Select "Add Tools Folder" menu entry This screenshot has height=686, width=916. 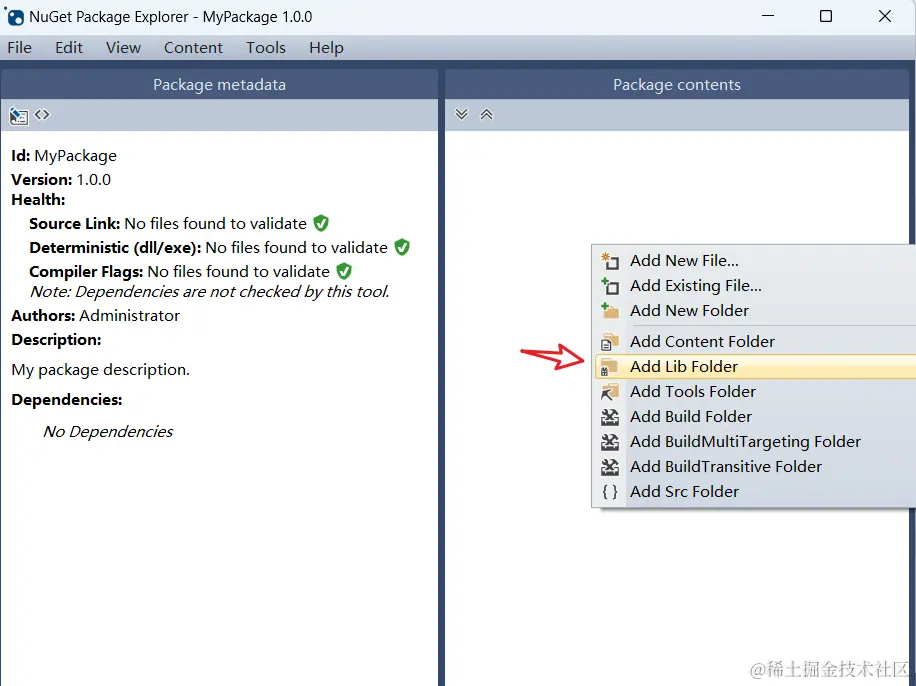(x=755, y=392)
